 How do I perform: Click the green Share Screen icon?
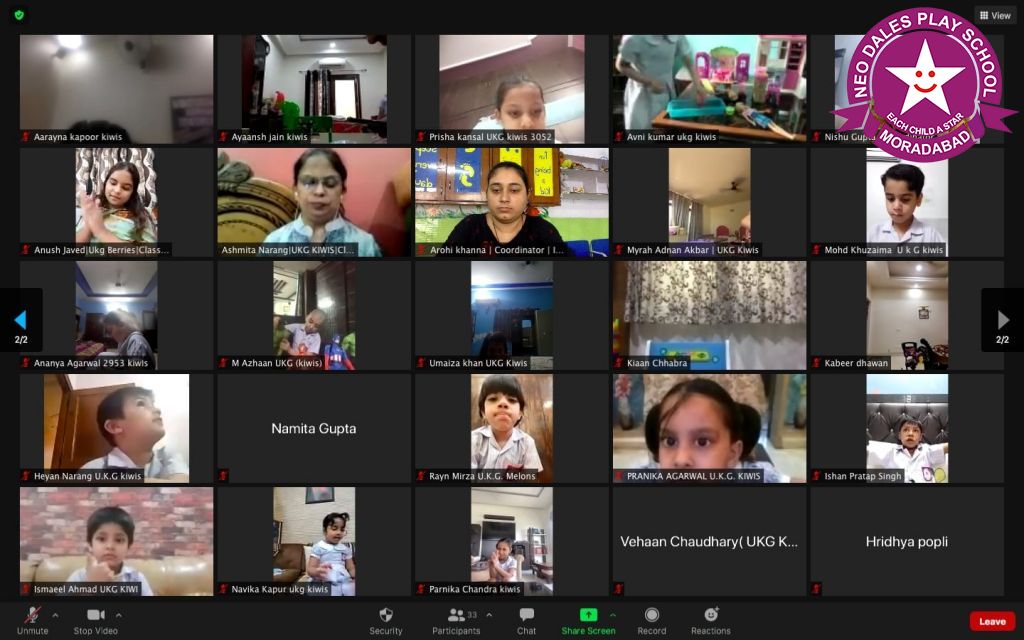tap(588, 615)
